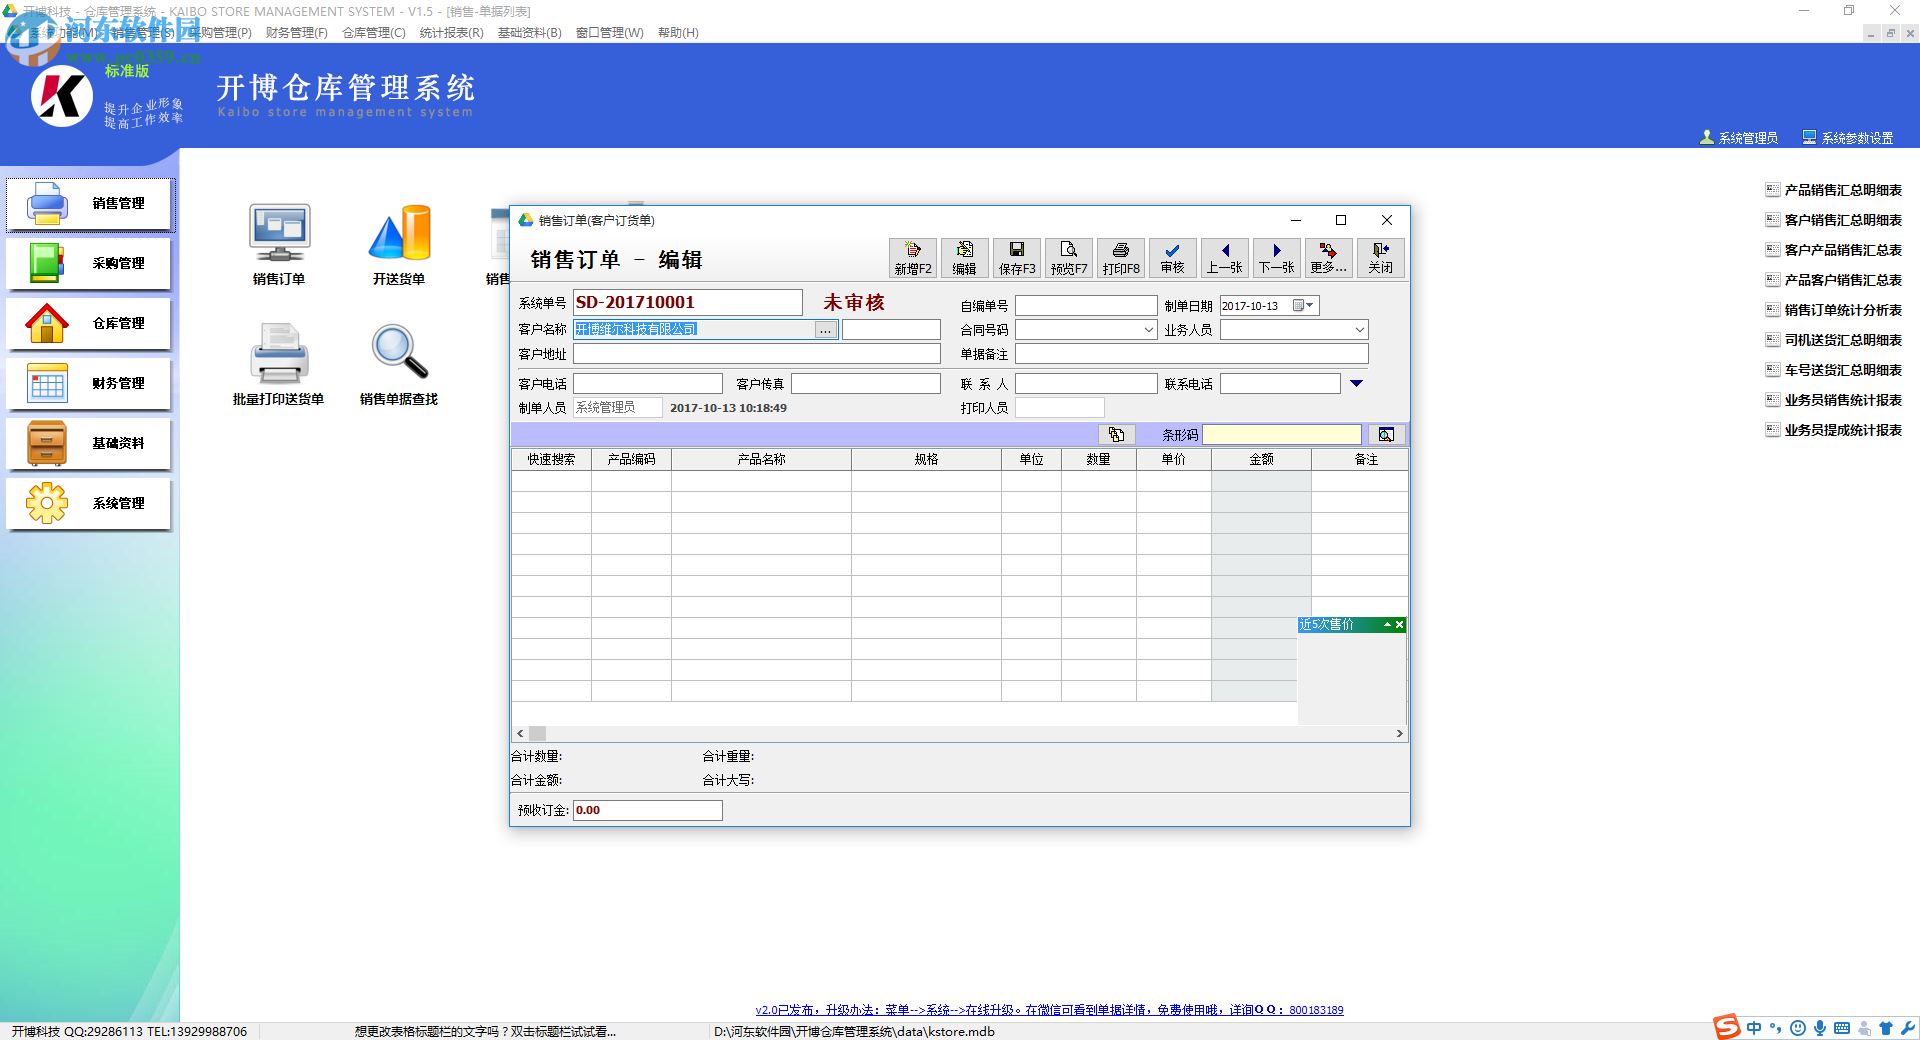Go to next order 下一张
The image size is (1920, 1040).
pyautogui.click(x=1277, y=258)
